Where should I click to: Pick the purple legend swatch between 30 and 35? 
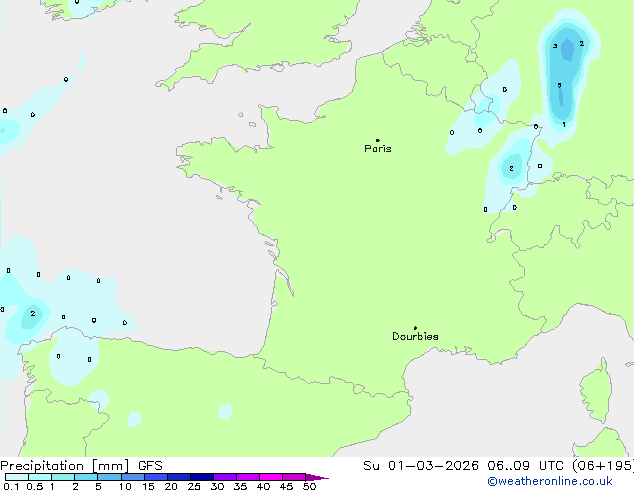(225, 477)
